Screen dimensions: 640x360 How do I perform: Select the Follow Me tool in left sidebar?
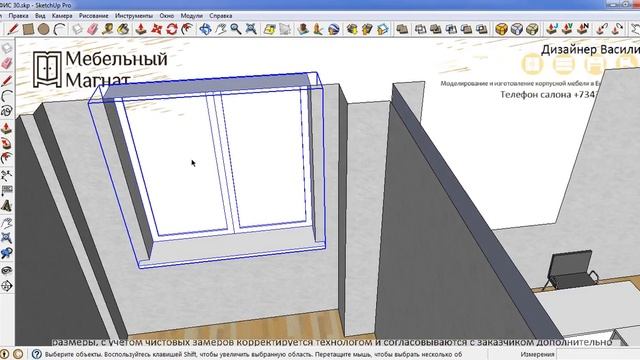tap(7, 143)
